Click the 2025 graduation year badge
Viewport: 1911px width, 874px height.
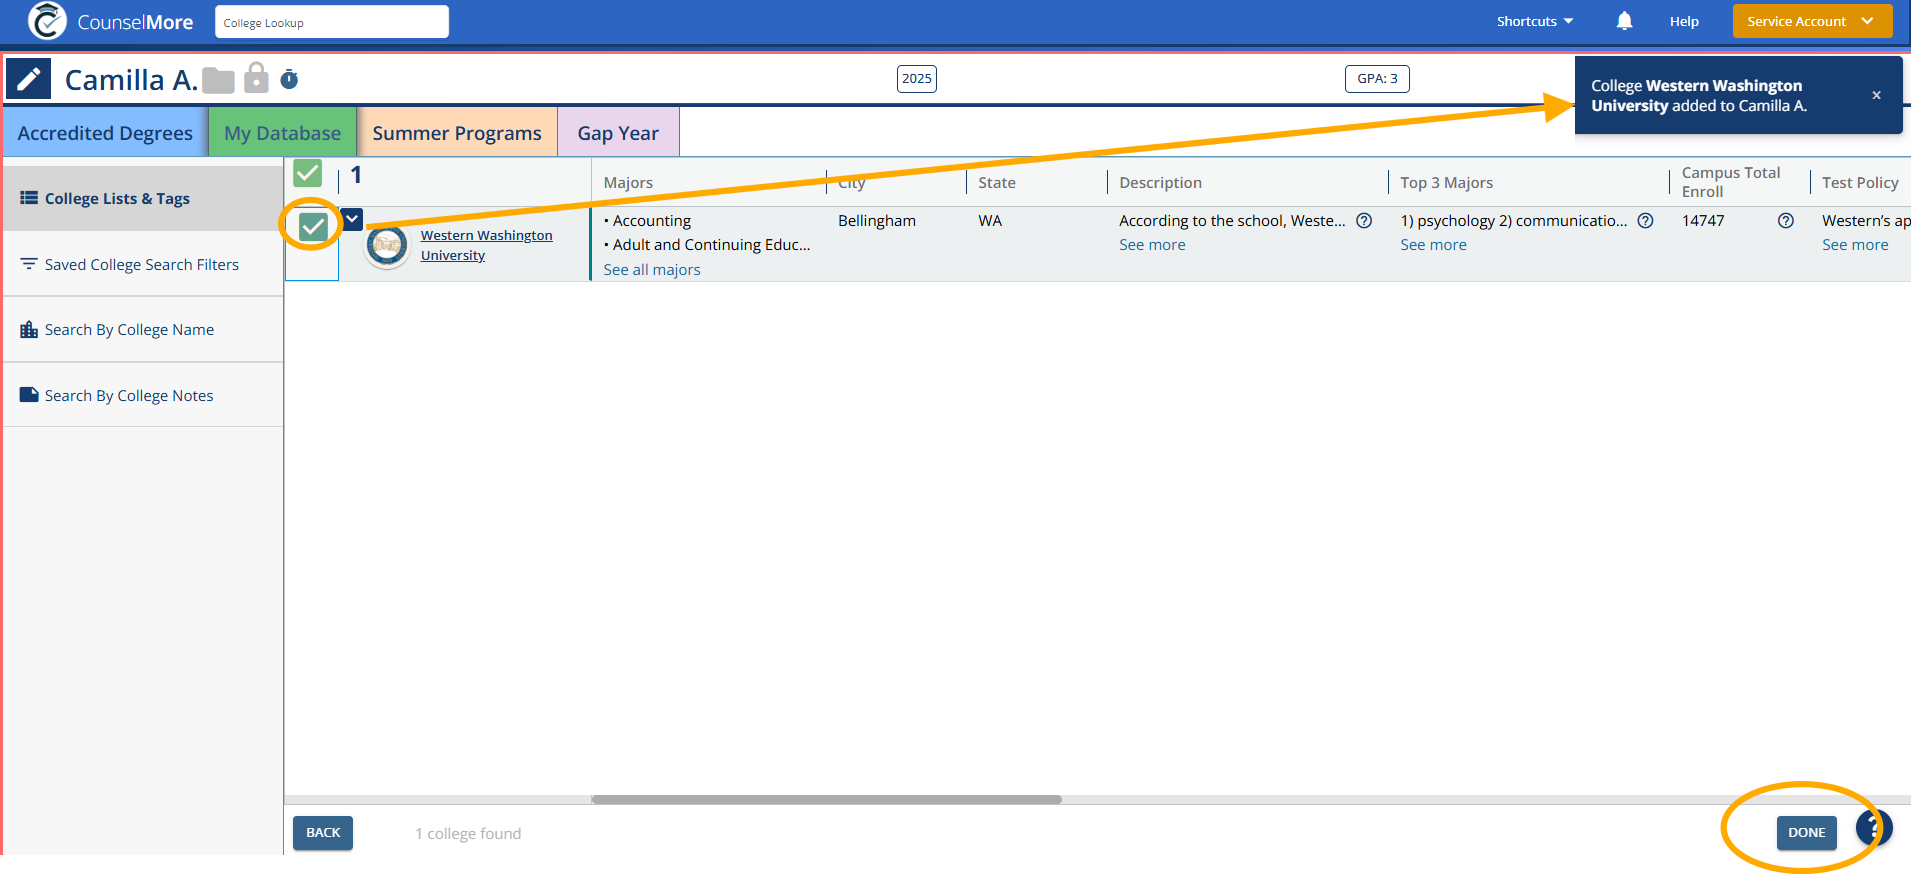tap(917, 79)
